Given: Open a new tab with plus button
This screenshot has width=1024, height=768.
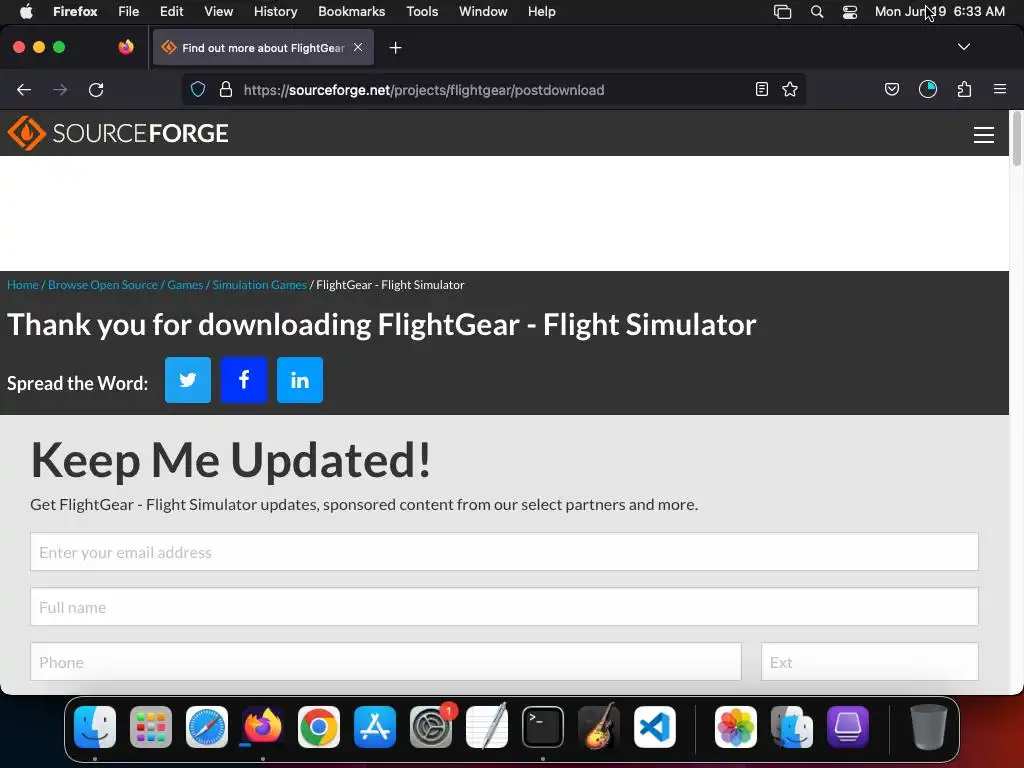Looking at the screenshot, I should point(395,48).
